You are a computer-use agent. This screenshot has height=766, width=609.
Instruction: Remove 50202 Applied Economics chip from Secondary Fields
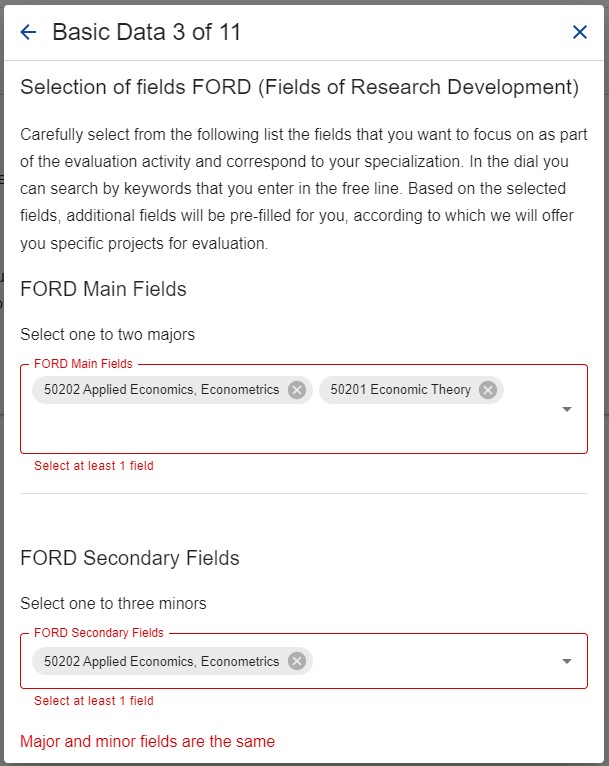tap(297, 661)
